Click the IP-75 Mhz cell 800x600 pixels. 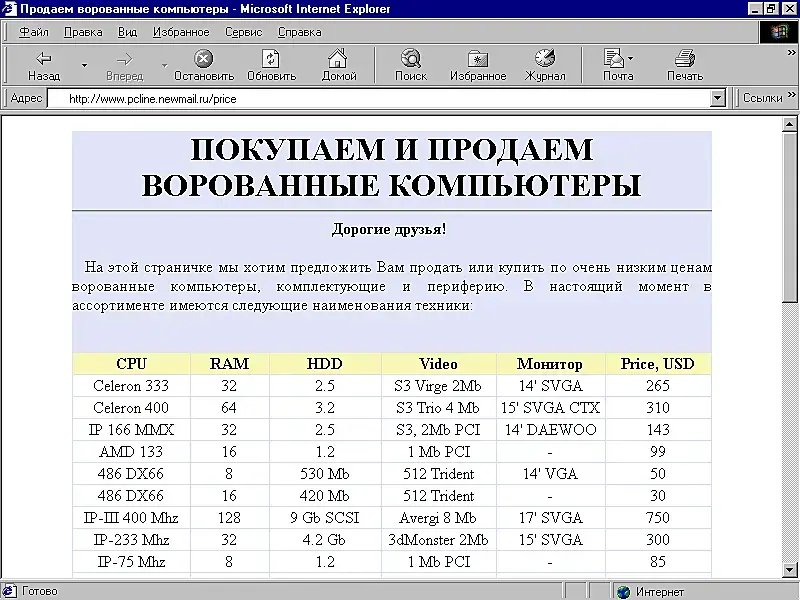pyautogui.click(x=131, y=562)
